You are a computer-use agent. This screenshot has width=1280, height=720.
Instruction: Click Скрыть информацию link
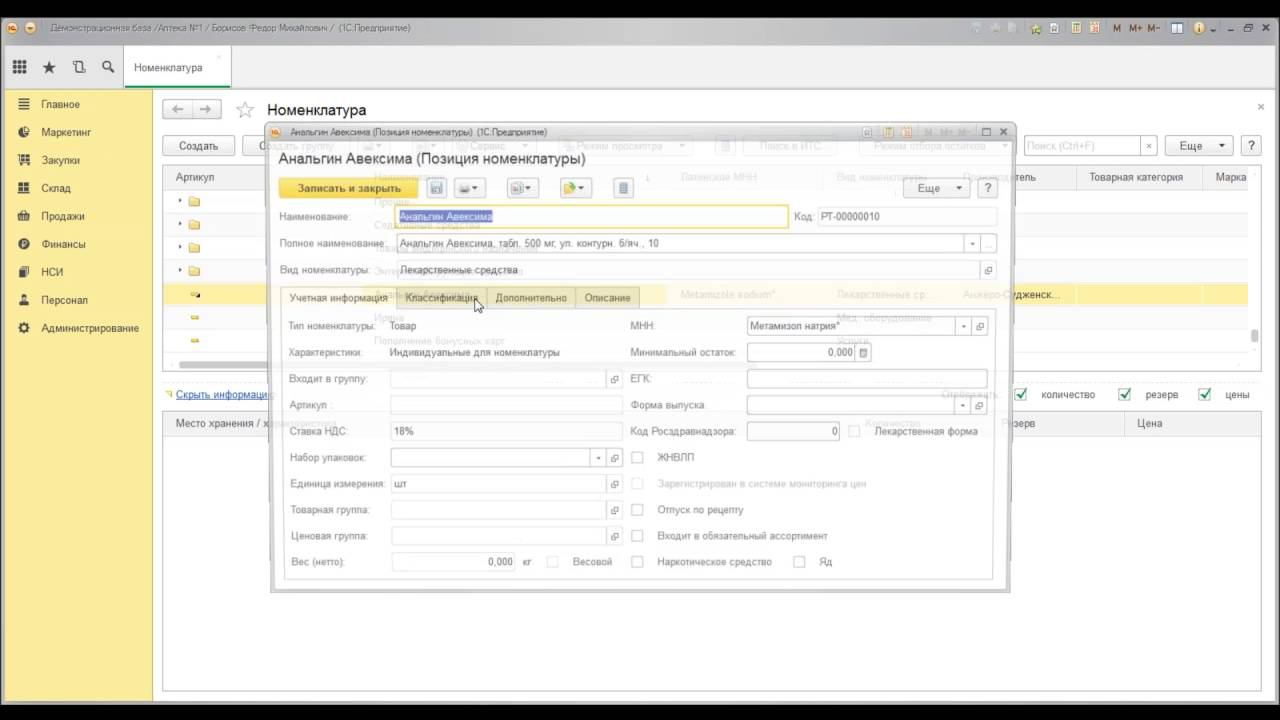coord(220,394)
